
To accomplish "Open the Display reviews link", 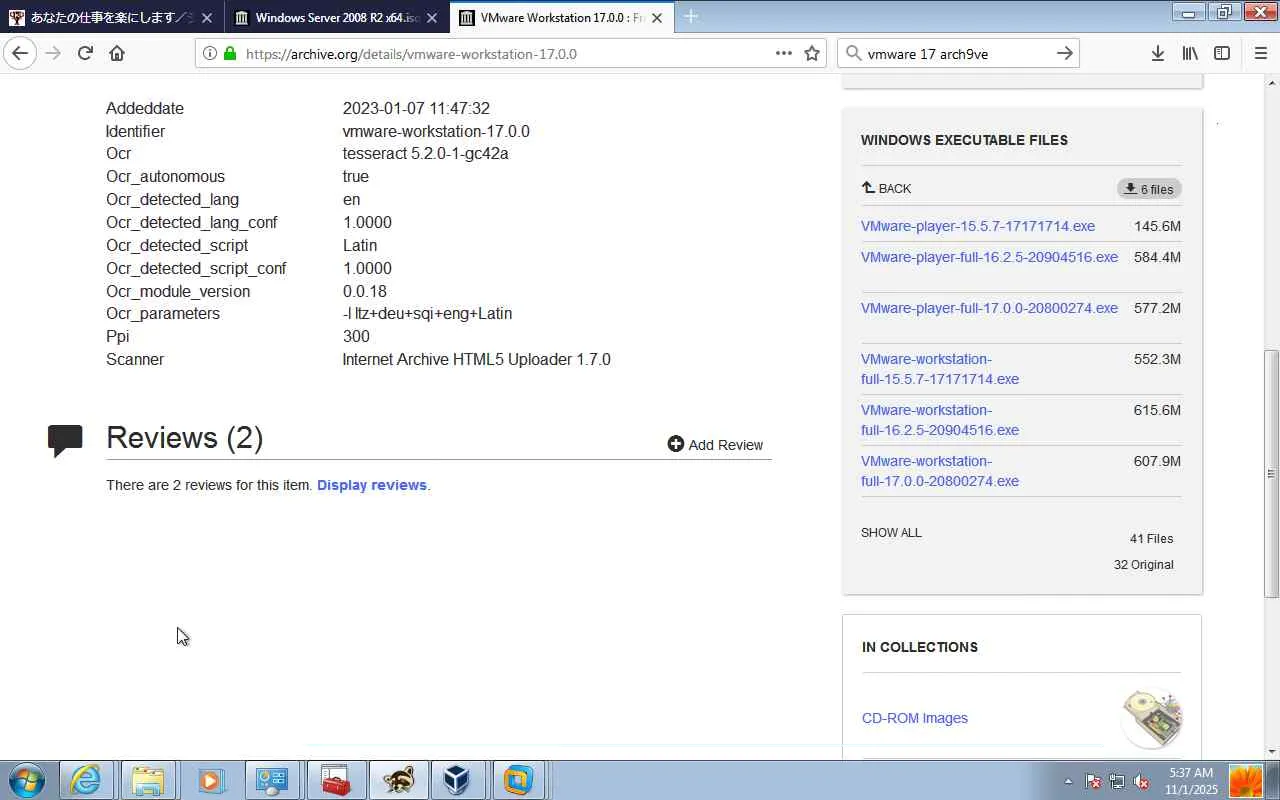I will coord(372,485).
